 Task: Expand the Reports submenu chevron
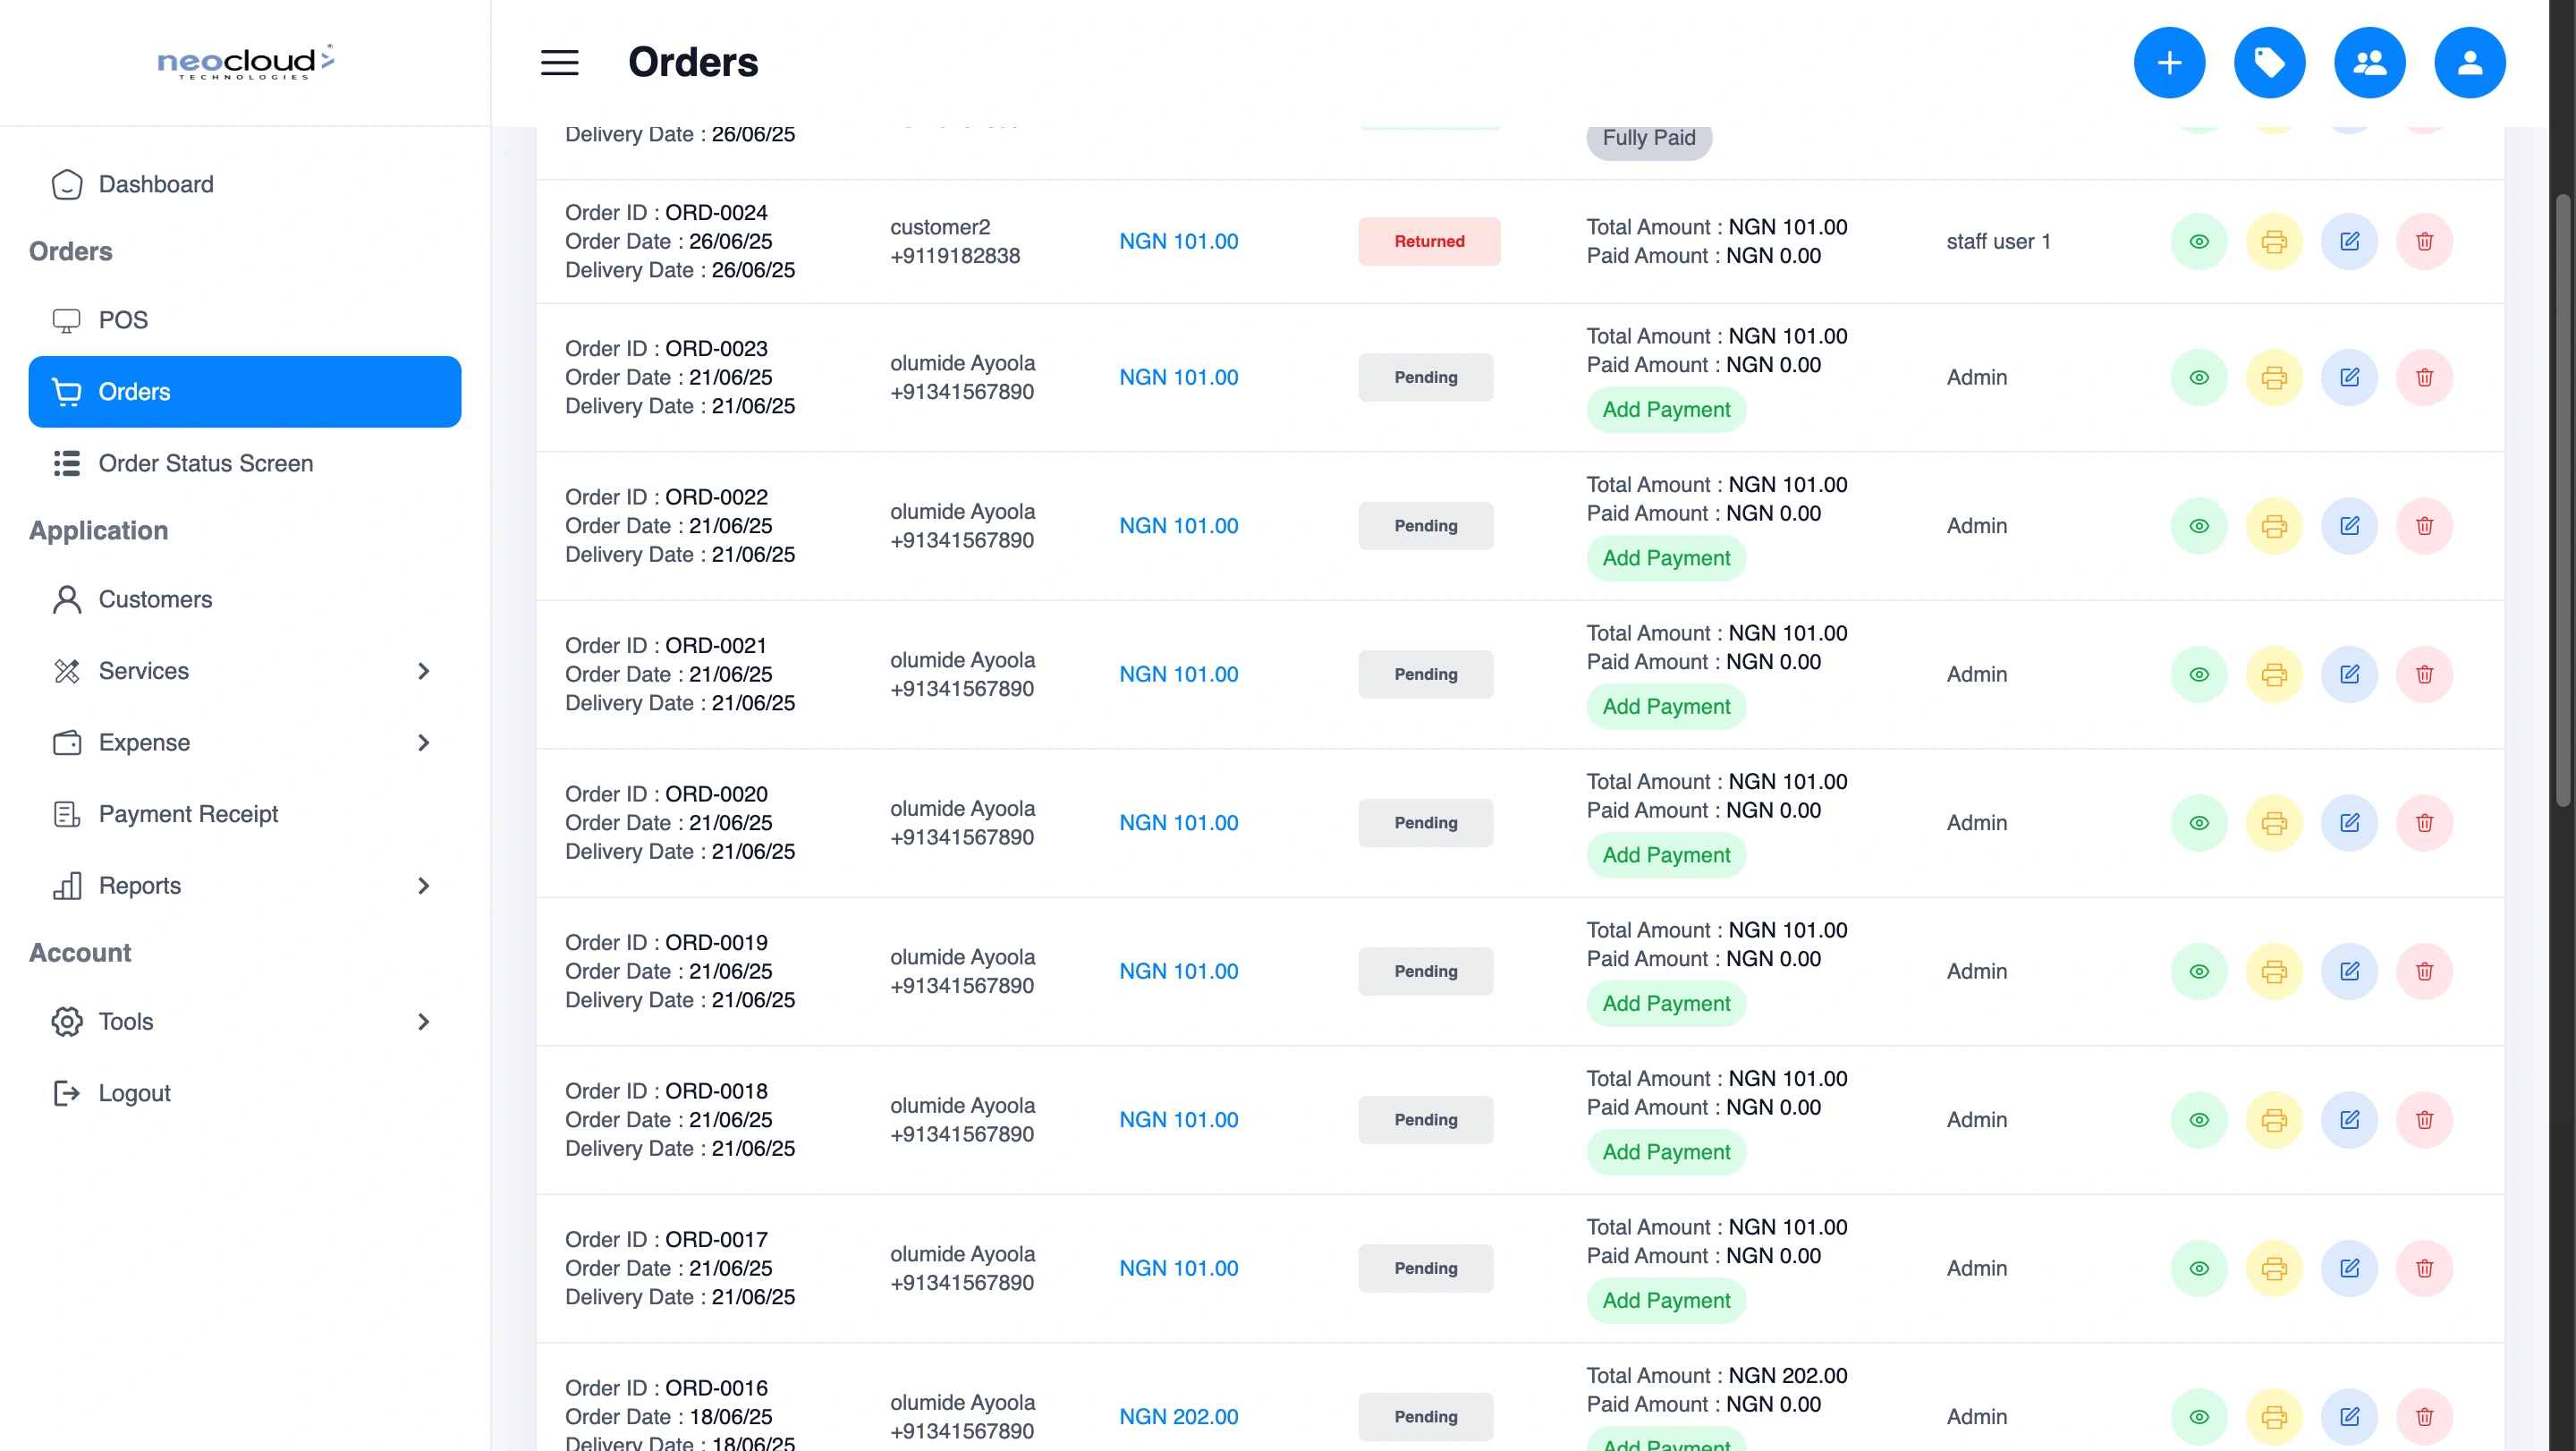click(x=423, y=886)
